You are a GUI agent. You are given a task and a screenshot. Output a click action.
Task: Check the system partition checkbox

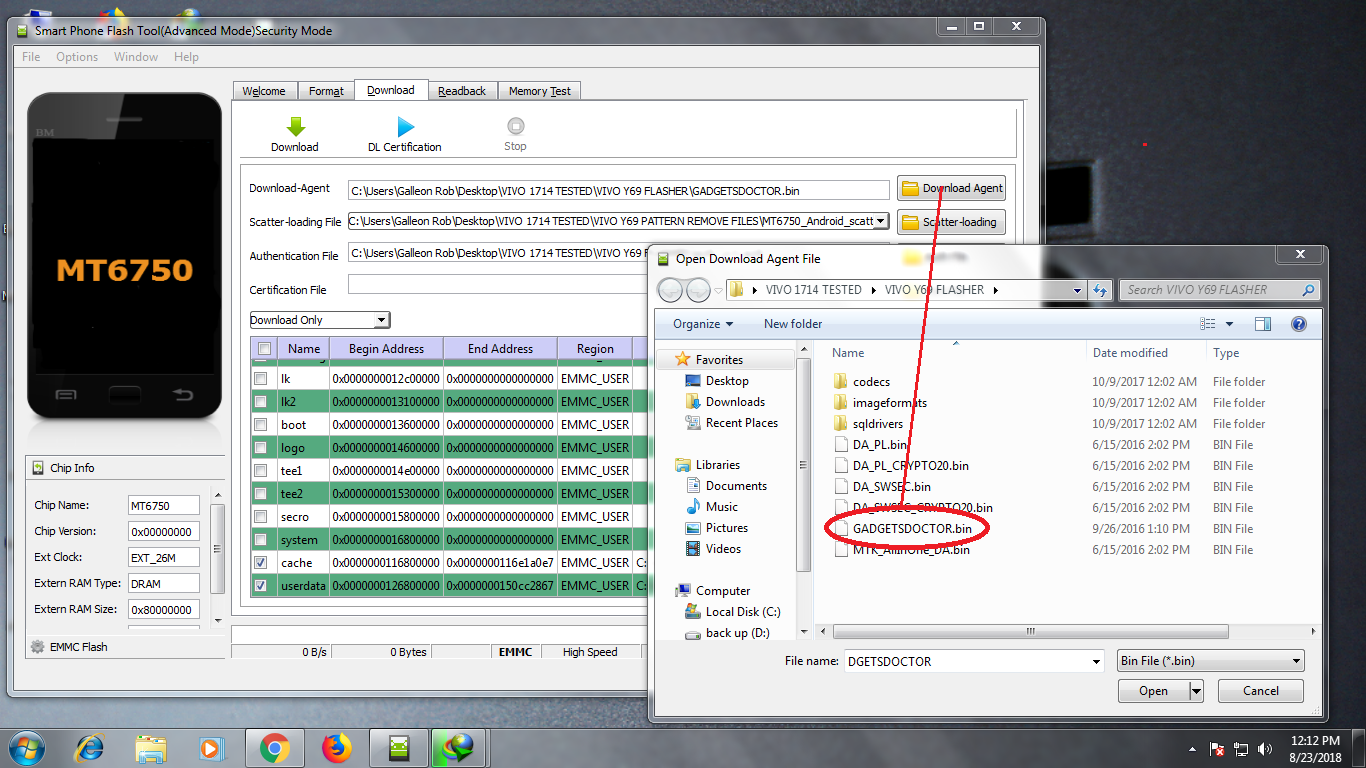point(261,540)
